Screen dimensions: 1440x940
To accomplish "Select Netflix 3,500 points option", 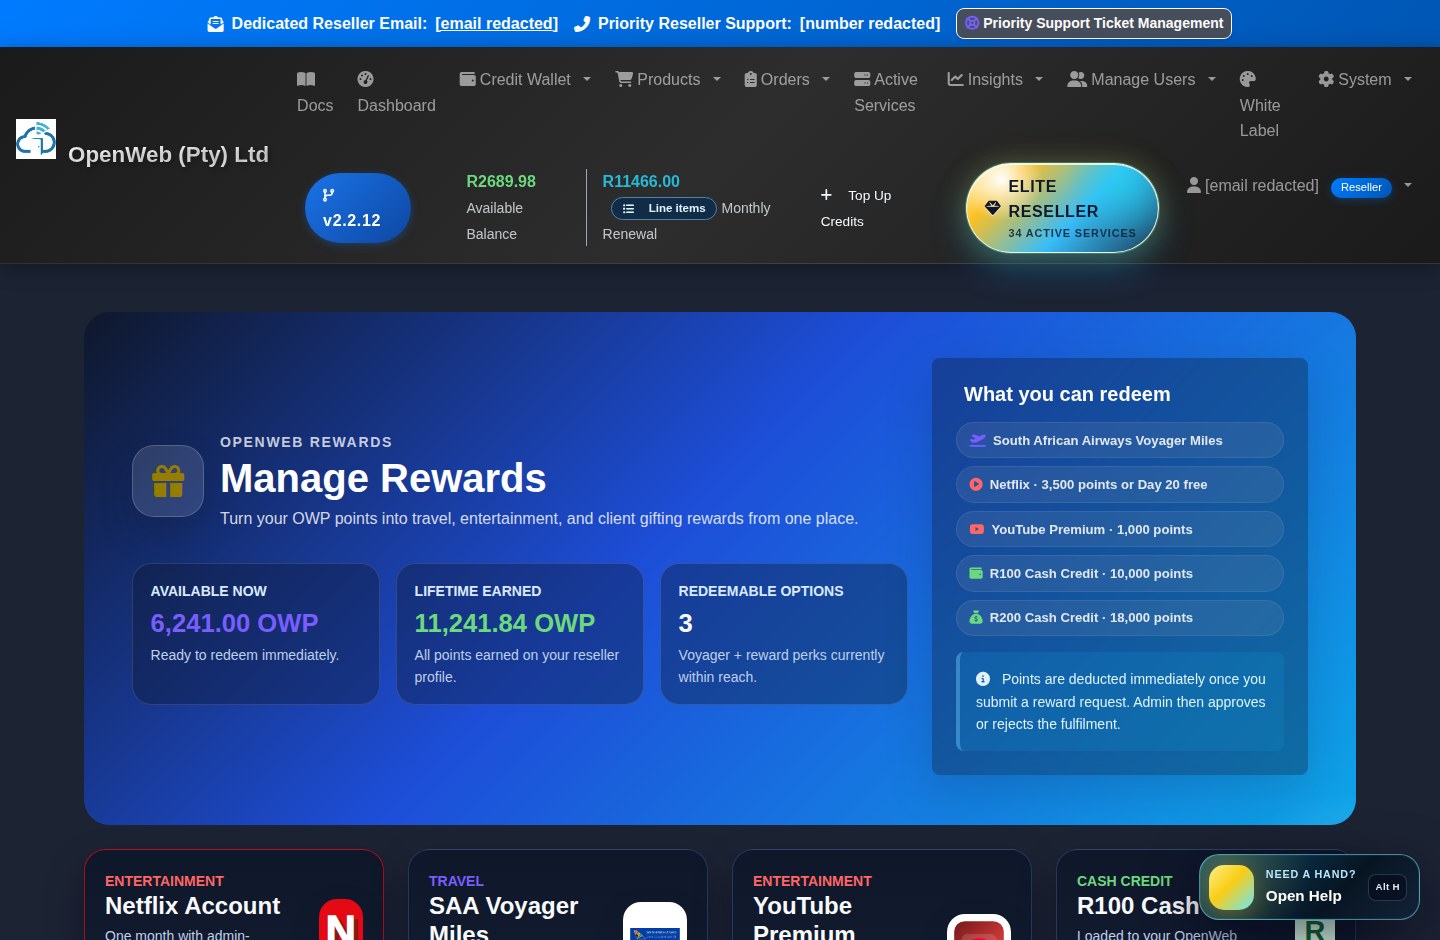I will pyautogui.click(x=1120, y=484).
